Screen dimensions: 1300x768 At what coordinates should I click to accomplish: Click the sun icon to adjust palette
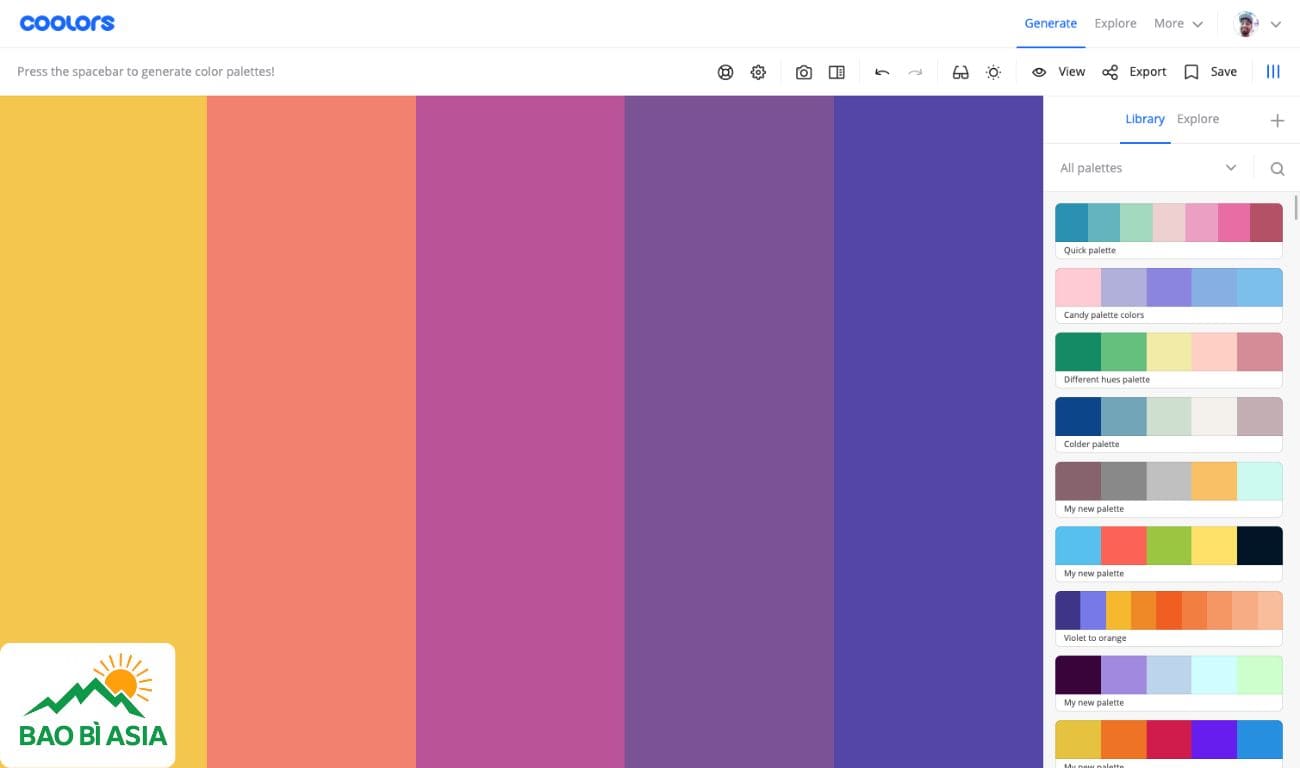[993, 72]
